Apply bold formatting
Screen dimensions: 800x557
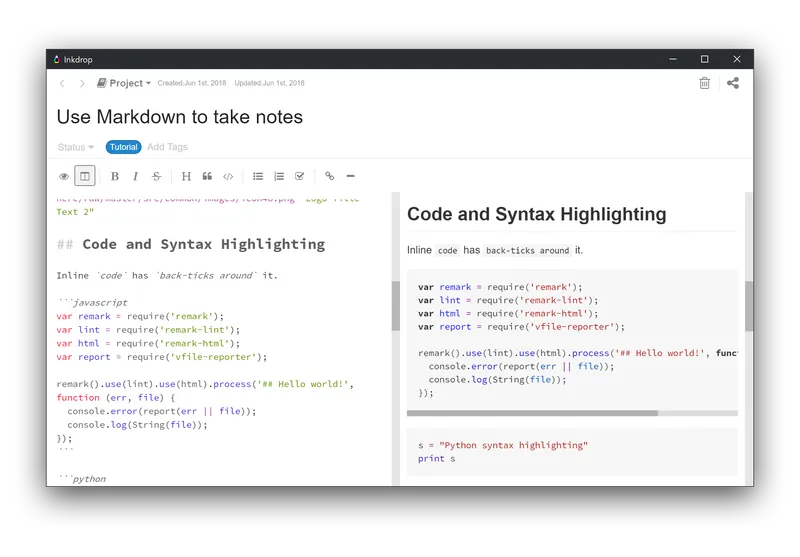(x=115, y=176)
